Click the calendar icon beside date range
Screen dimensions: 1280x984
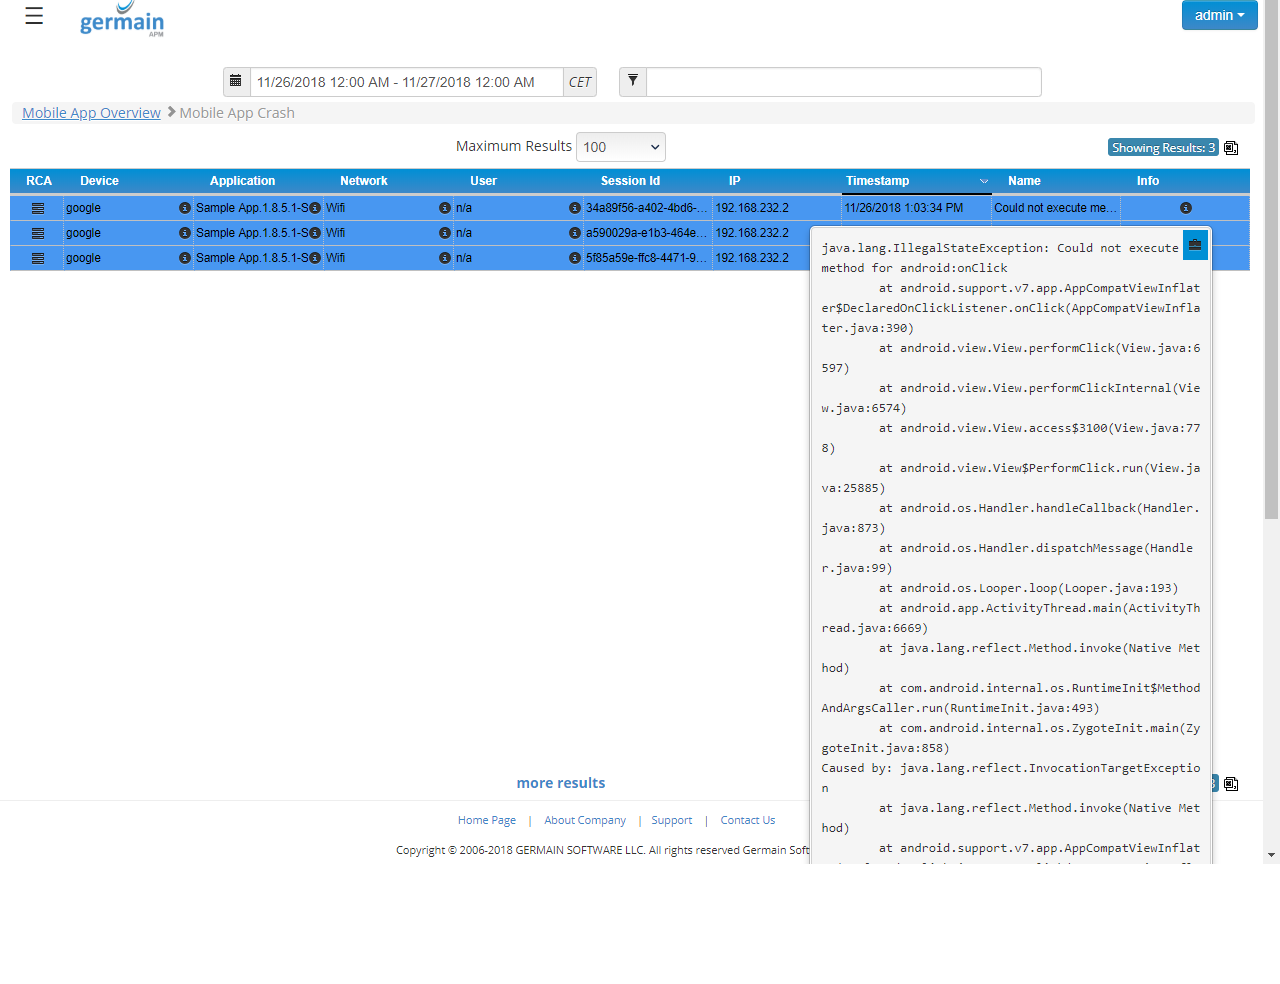[236, 81]
